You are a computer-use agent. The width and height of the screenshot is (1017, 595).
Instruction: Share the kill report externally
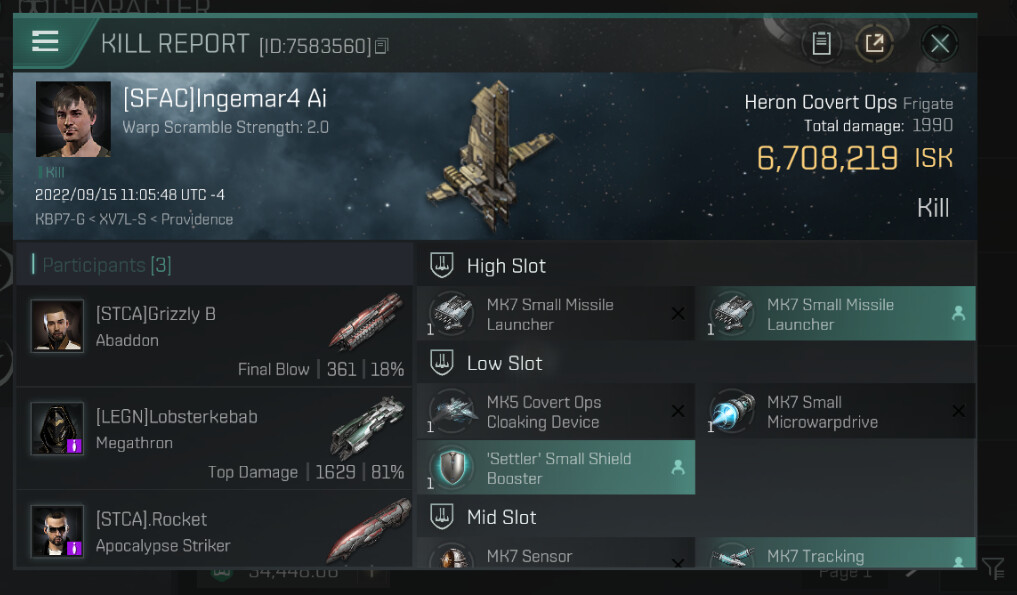tap(875, 43)
